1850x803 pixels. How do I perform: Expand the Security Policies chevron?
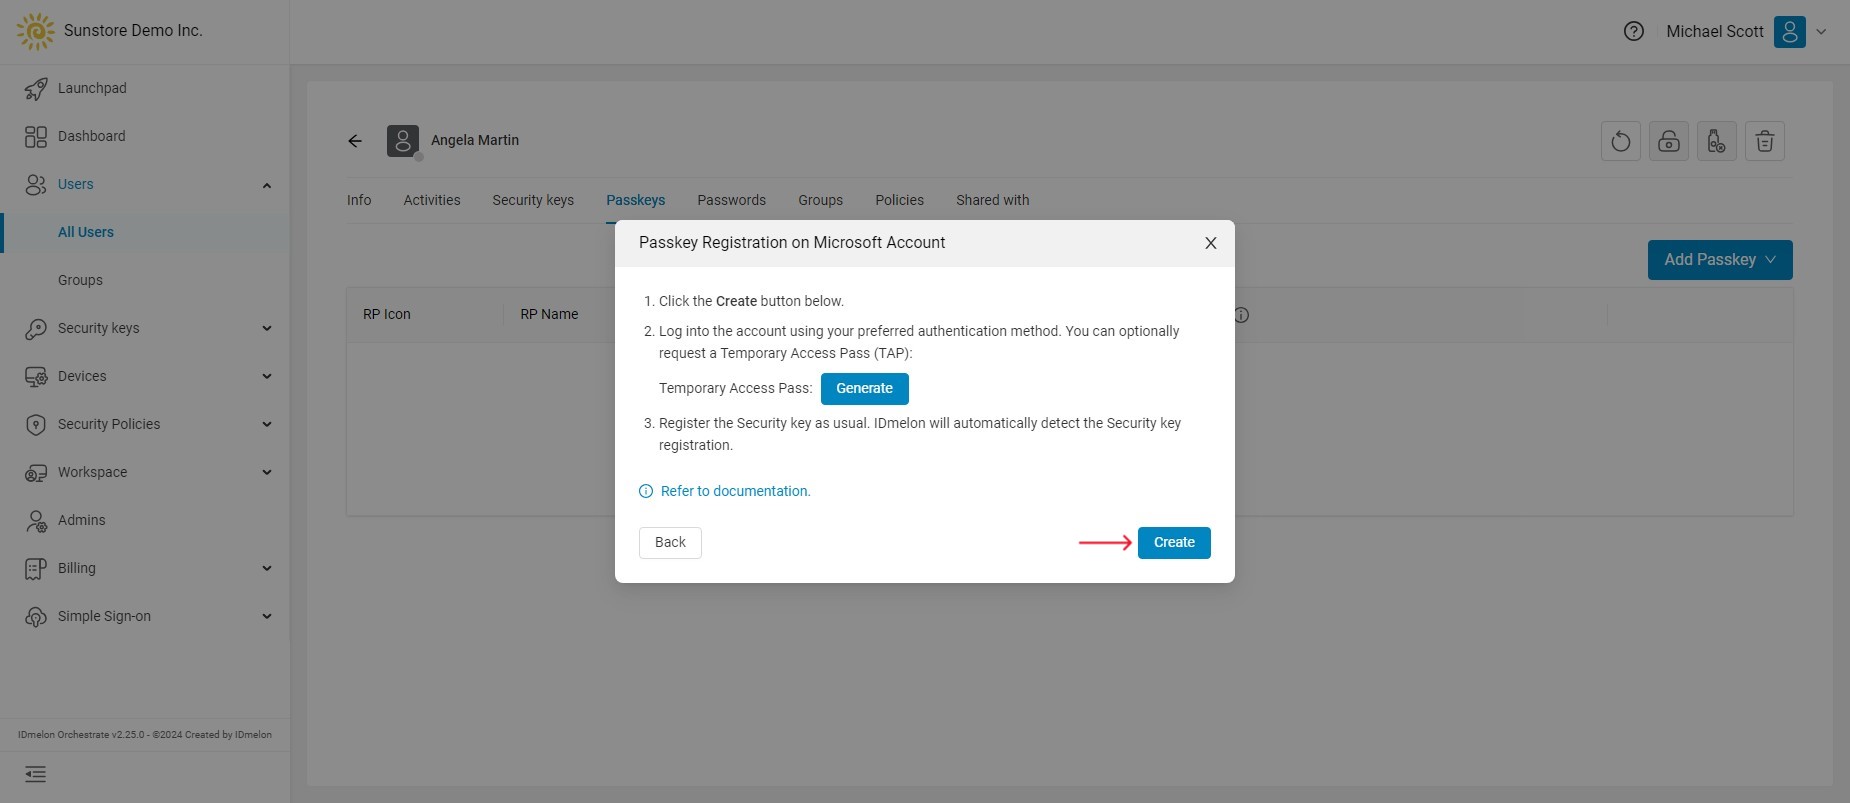coord(267,425)
